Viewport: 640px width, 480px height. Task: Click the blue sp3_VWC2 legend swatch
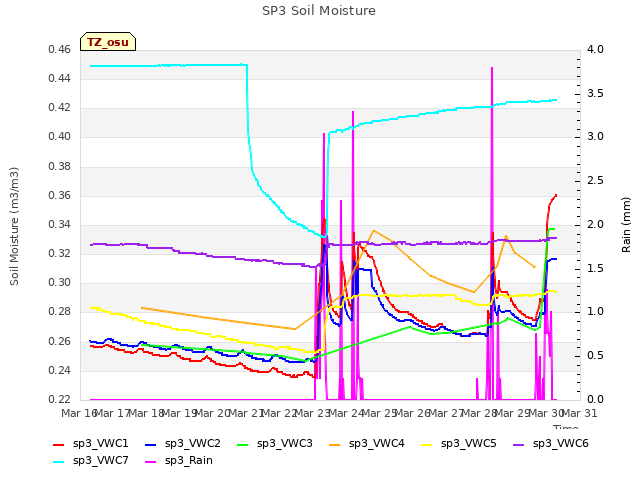[x=151, y=444]
